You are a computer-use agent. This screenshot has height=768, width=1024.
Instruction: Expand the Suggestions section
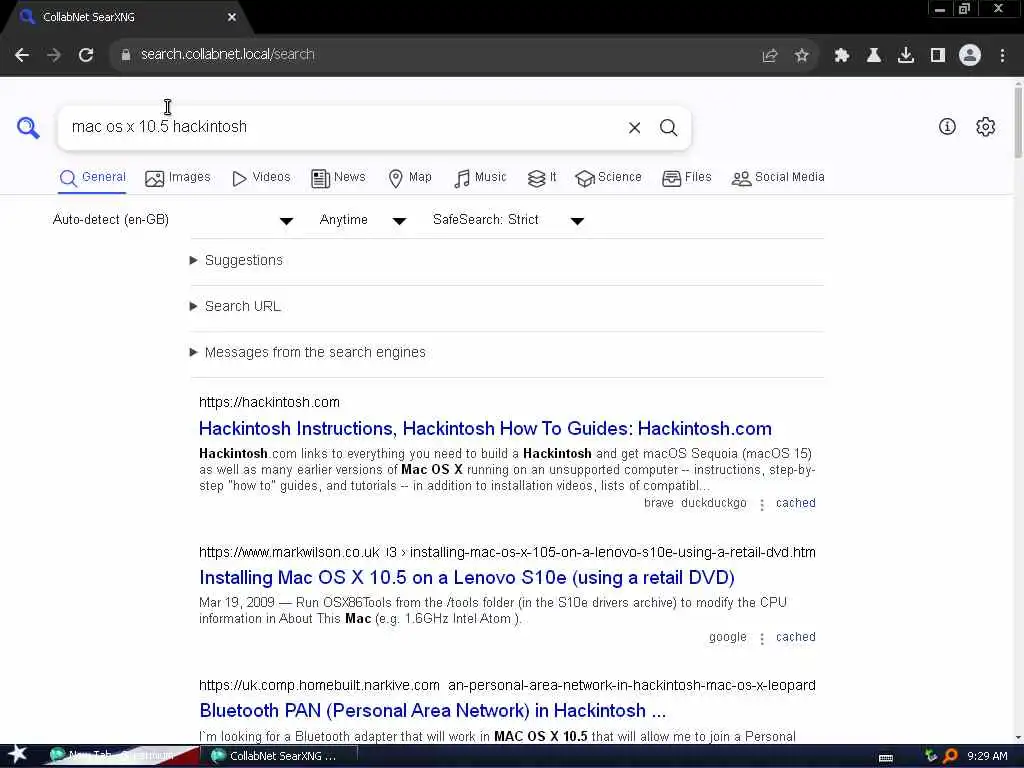[236, 261]
